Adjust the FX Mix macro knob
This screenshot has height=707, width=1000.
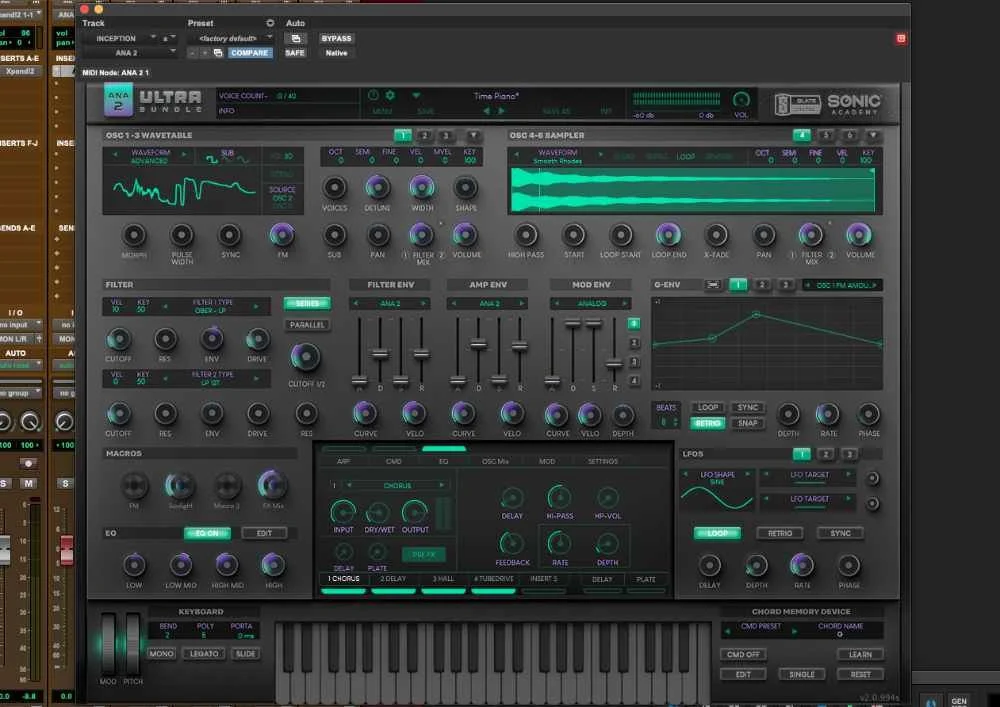pos(272,485)
